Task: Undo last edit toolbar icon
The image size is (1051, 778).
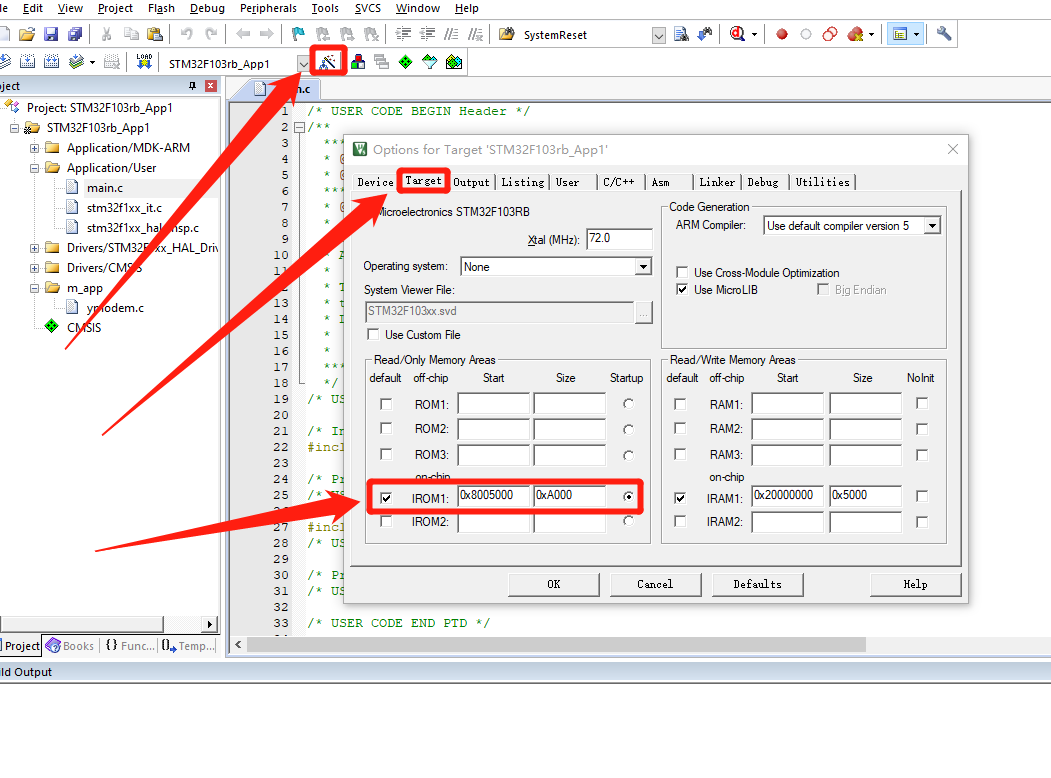Action: coord(186,34)
